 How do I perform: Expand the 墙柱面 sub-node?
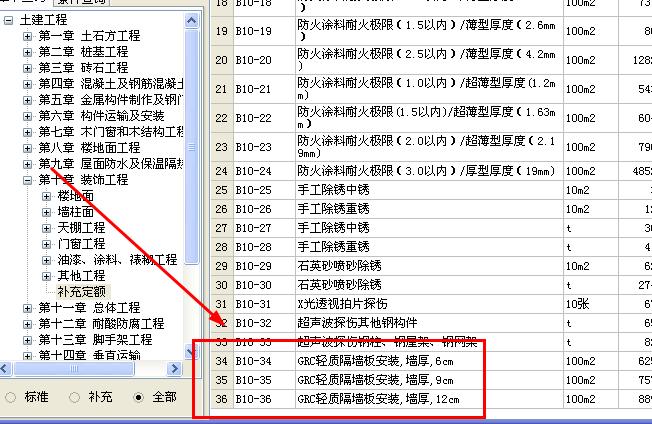click(x=47, y=212)
